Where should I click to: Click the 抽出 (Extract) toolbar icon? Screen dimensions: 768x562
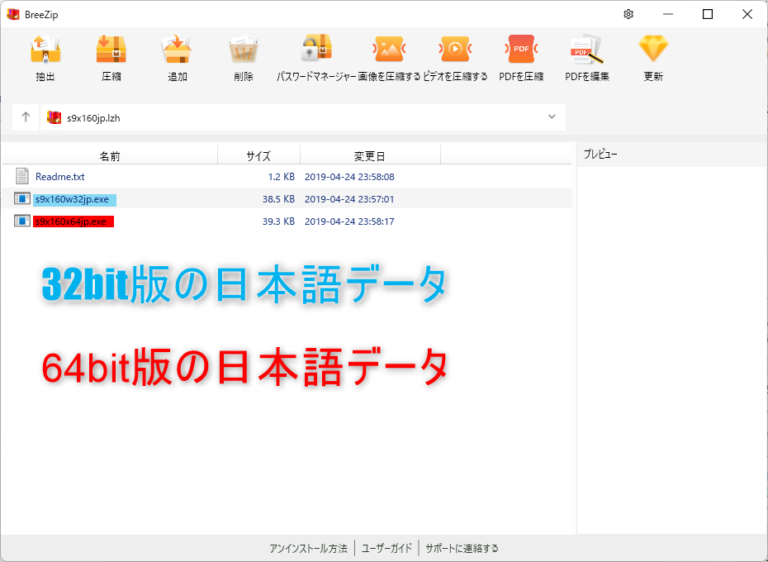tap(45, 50)
